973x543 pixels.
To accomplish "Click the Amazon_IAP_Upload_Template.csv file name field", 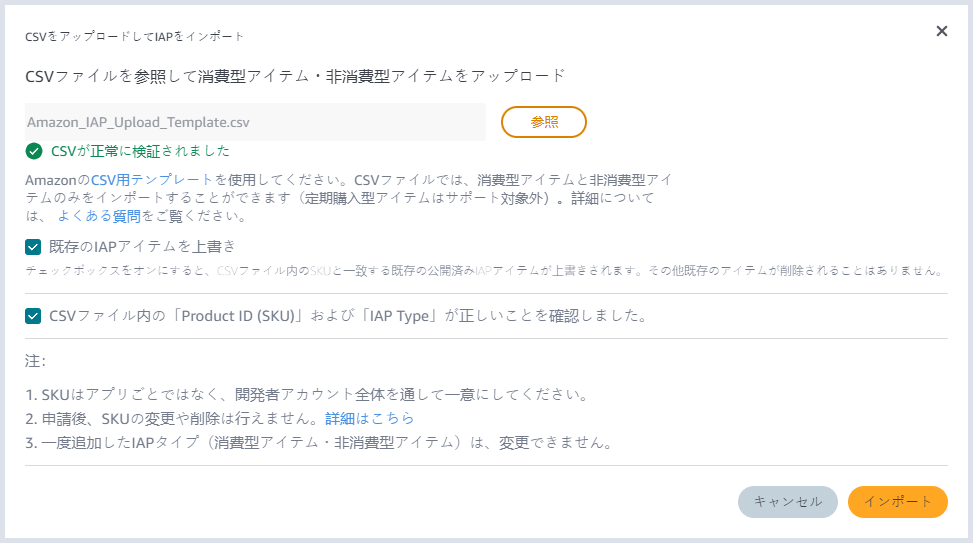I will 256,122.
